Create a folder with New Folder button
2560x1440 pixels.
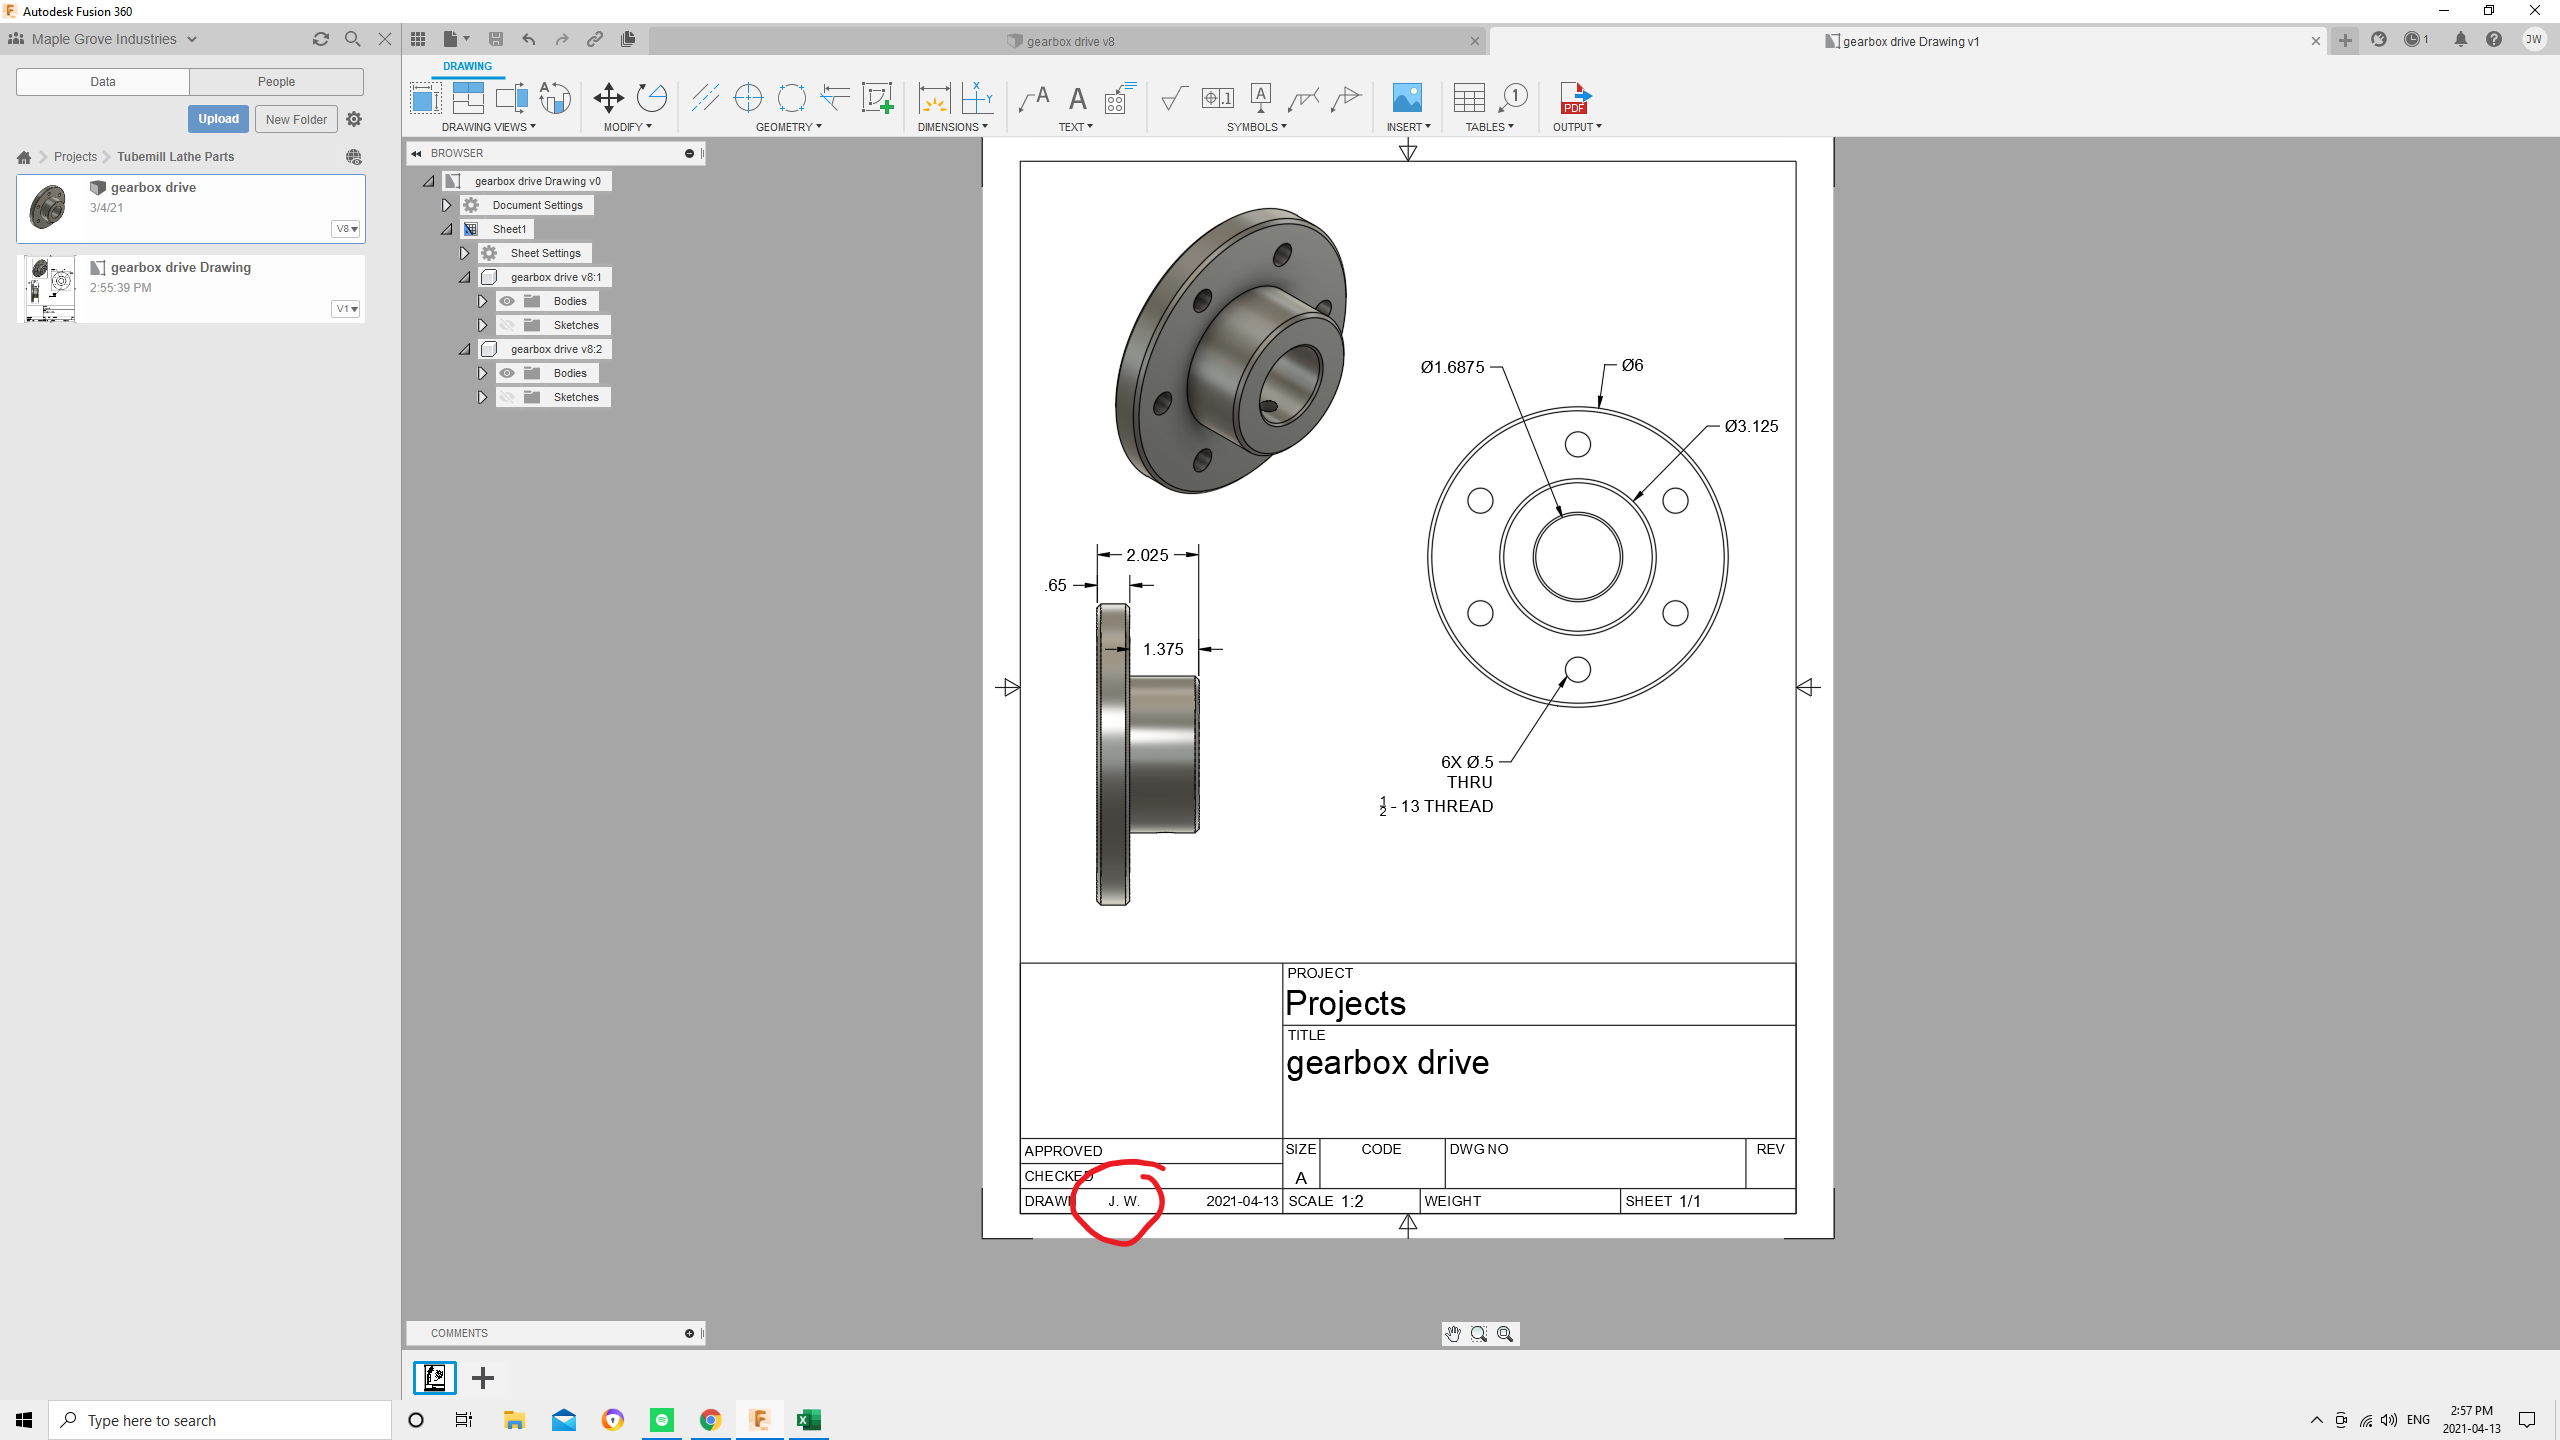[x=296, y=119]
